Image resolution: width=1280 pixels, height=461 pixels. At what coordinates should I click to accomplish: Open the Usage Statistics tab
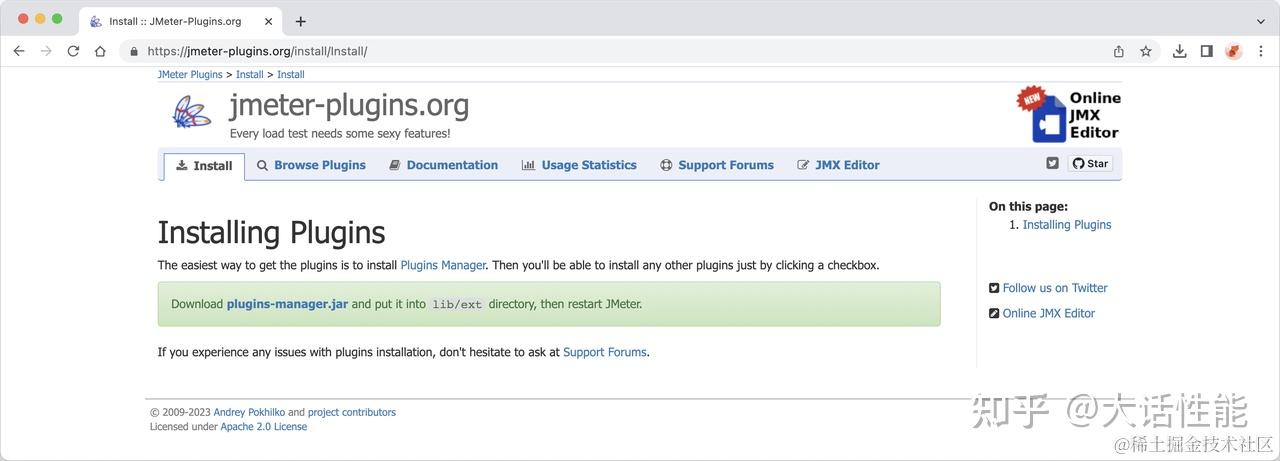579,165
